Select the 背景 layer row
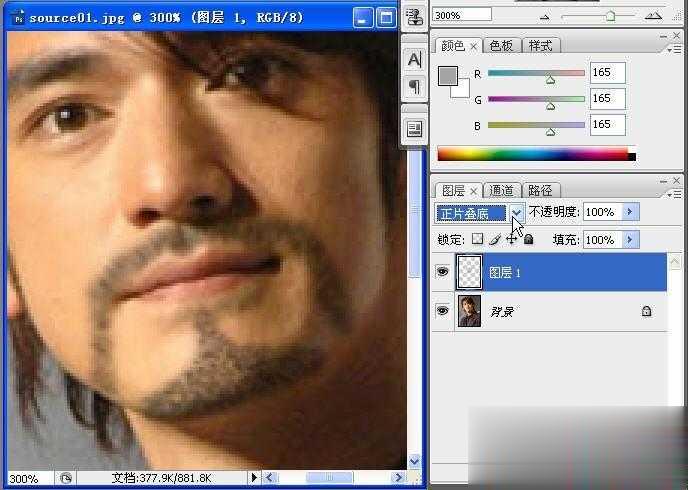 pyautogui.click(x=549, y=311)
